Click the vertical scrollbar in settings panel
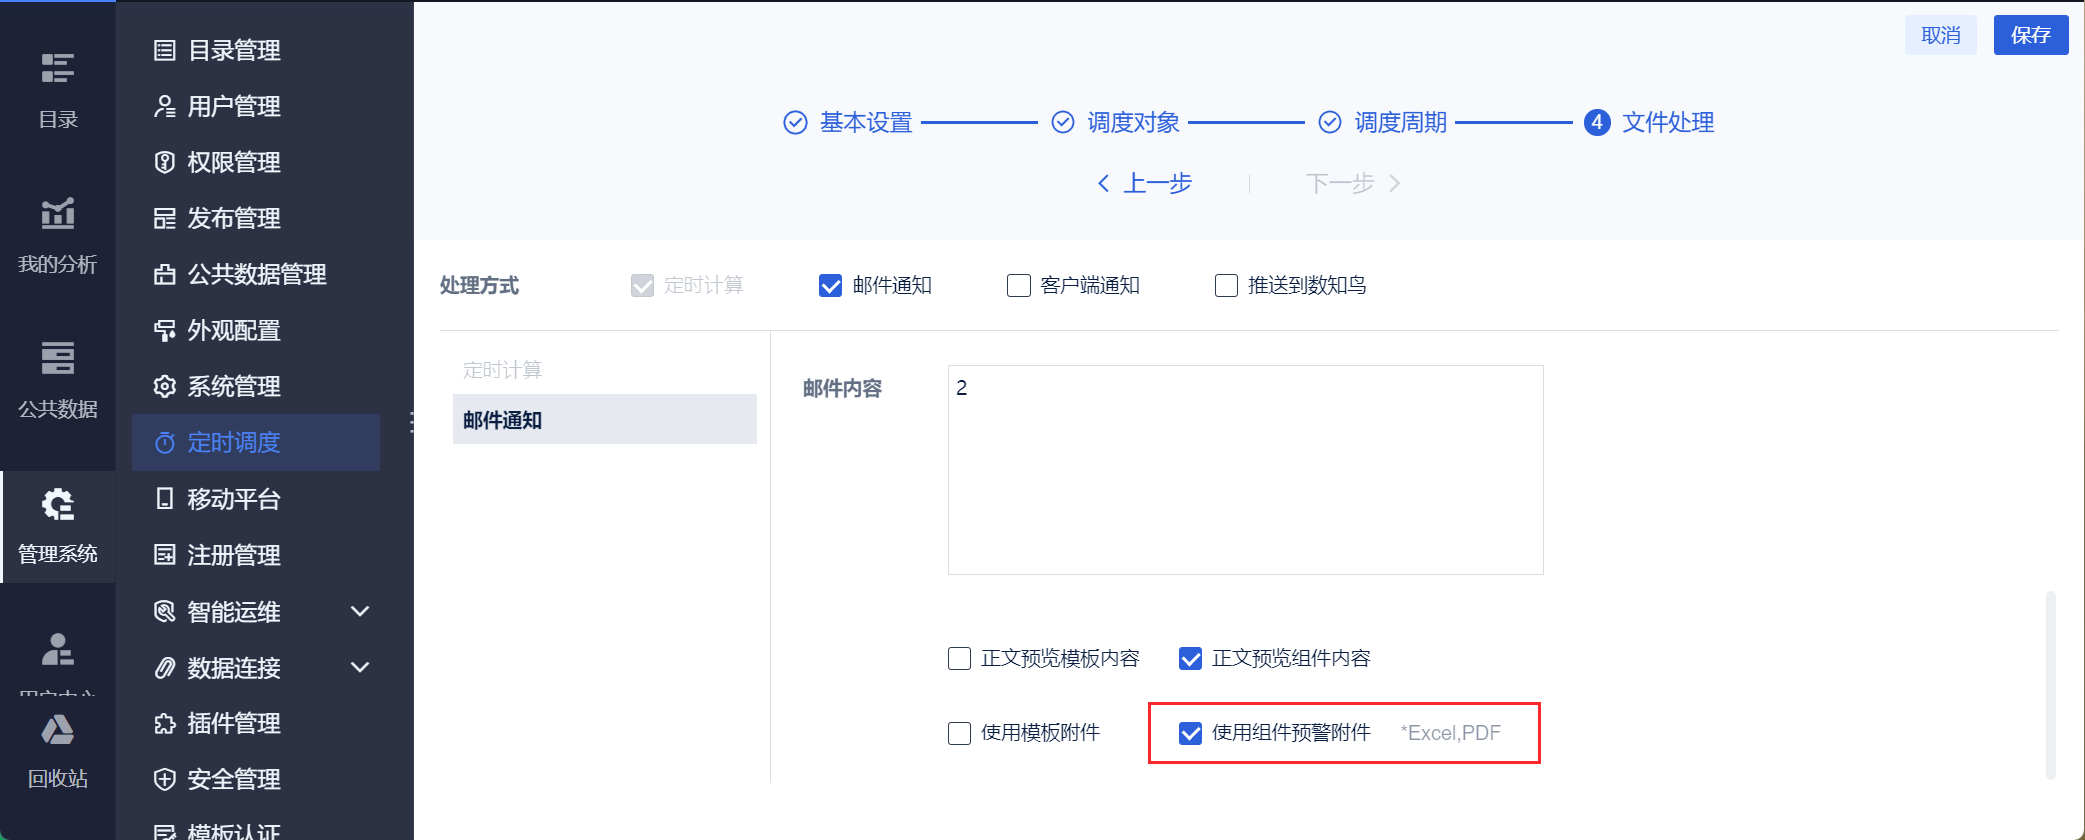2085x840 pixels. tap(2050, 685)
